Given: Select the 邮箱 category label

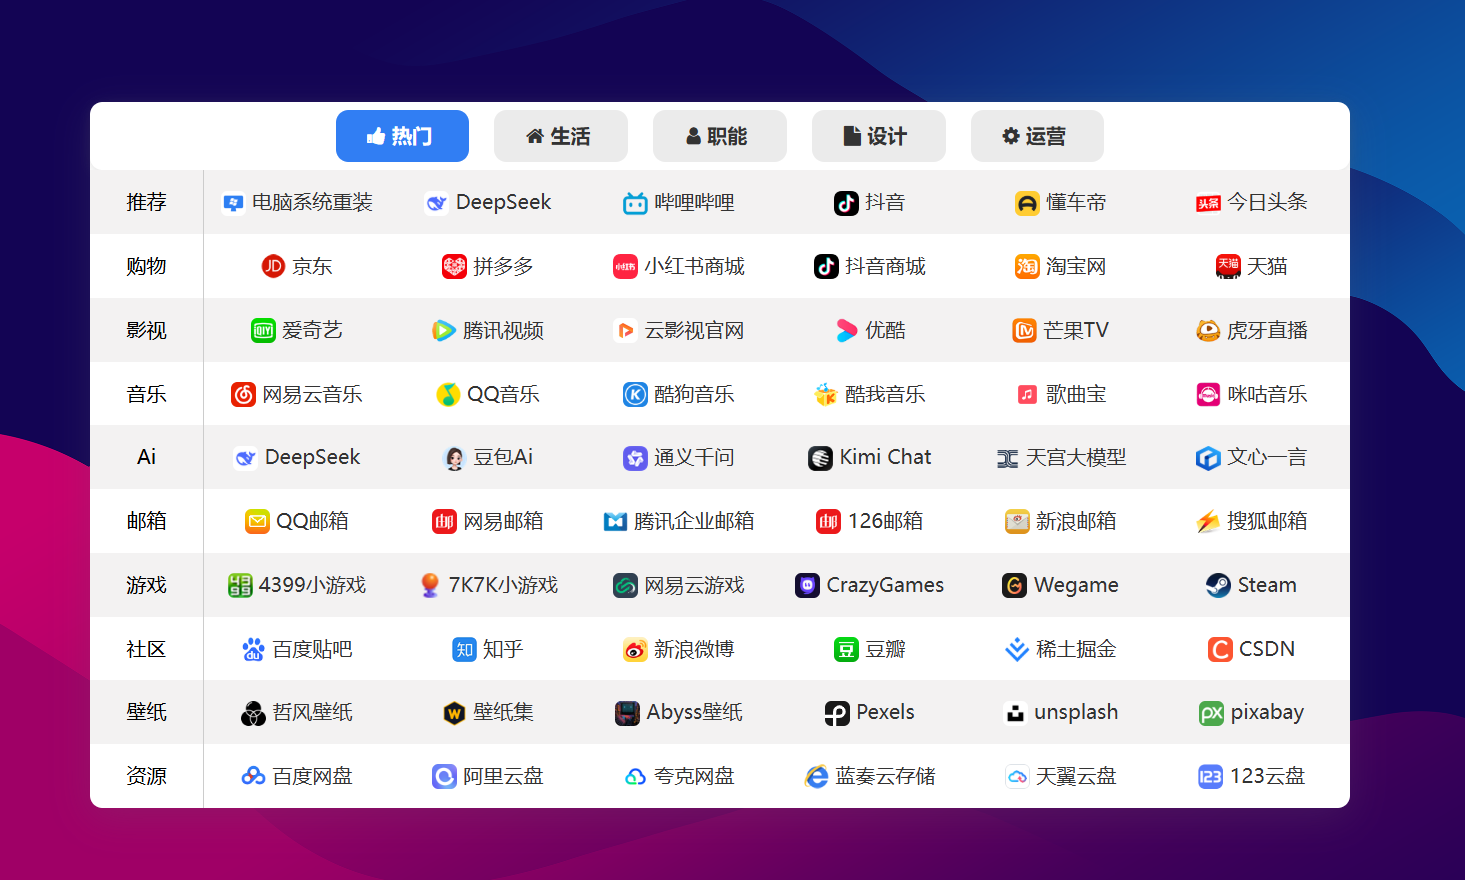Looking at the screenshot, I should pyautogui.click(x=146, y=522).
